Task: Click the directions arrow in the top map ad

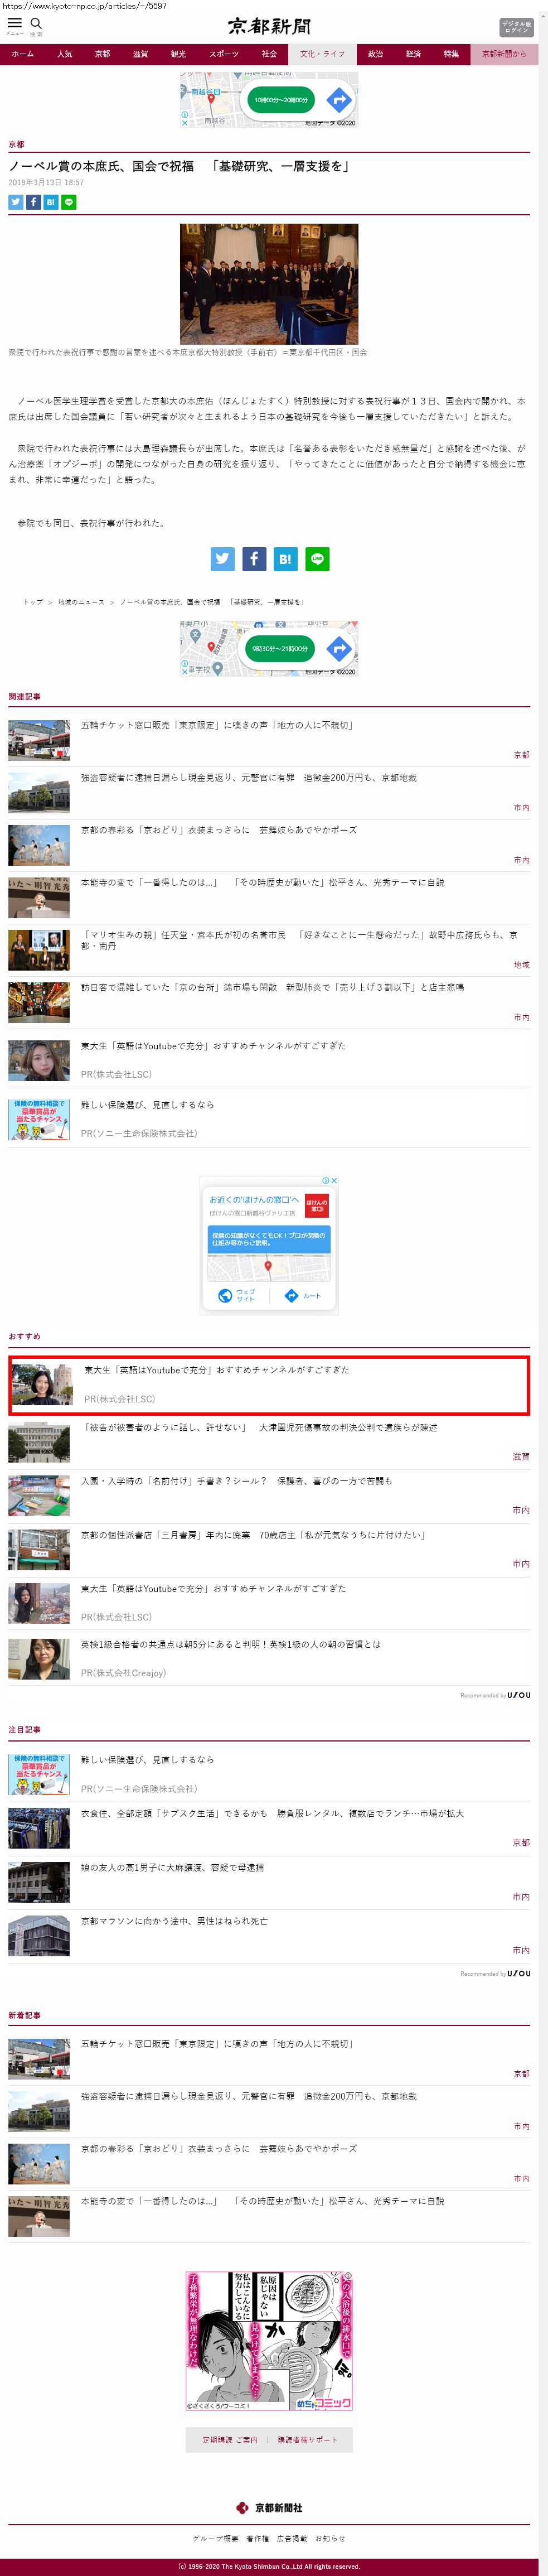Action: (x=339, y=100)
